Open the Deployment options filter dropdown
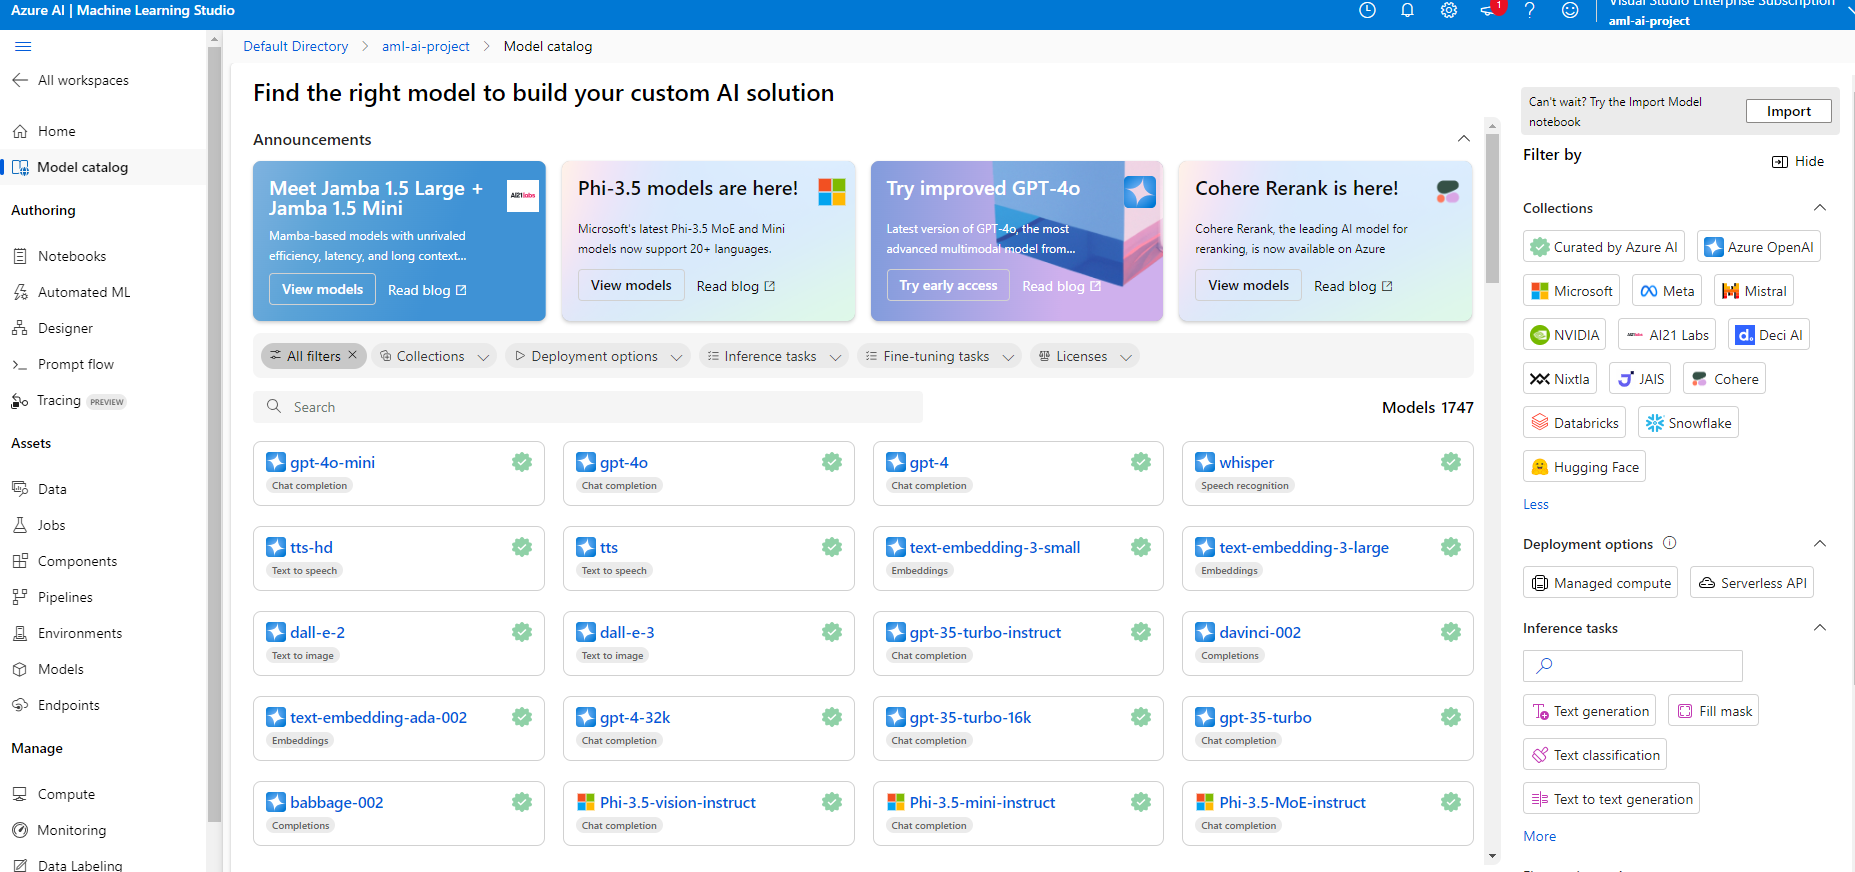The height and width of the screenshot is (872, 1855). click(x=599, y=356)
